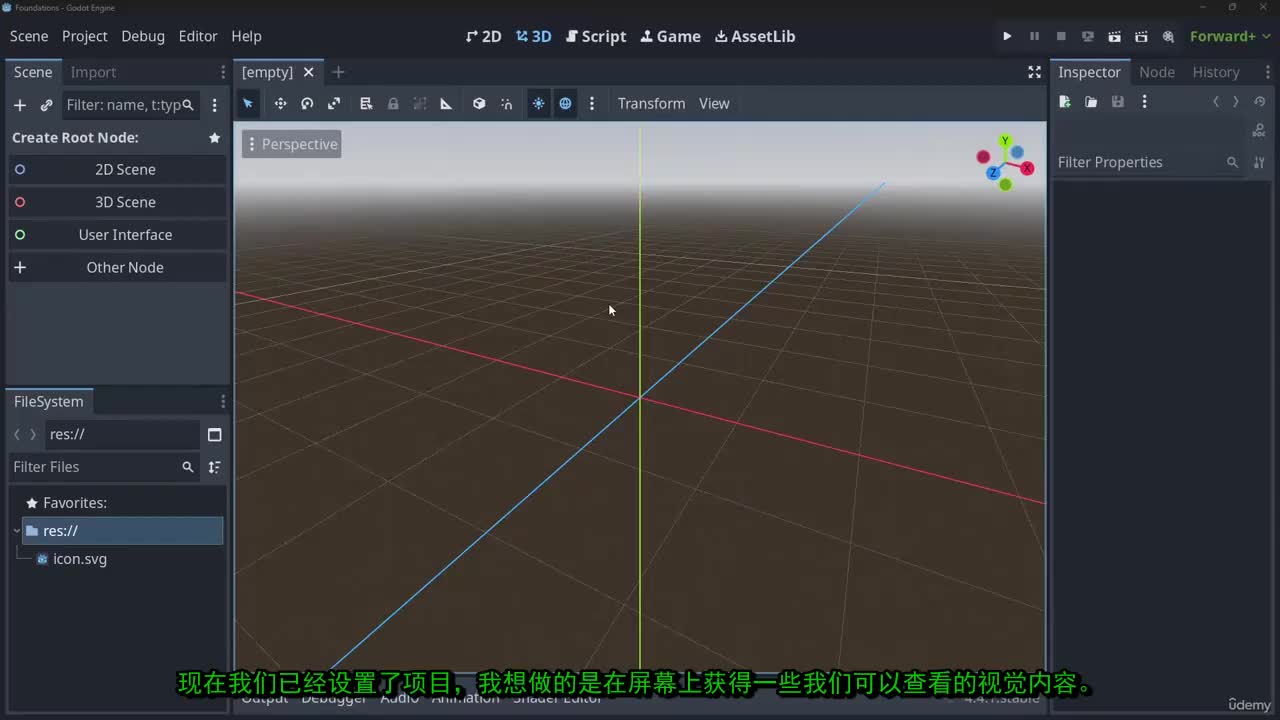Toggle FileSystem split mode icon
This screenshot has height=720, width=1280.
(x=214, y=435)
